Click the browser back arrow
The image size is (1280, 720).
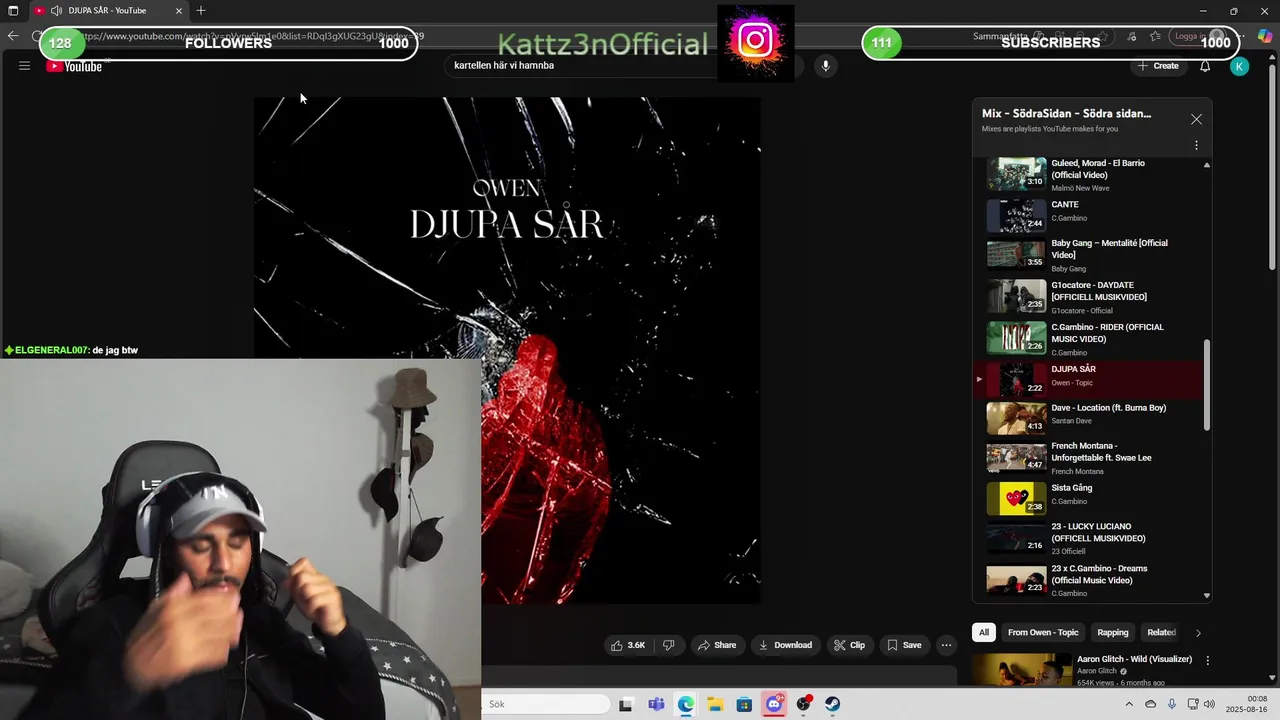(x=13, y=36)
